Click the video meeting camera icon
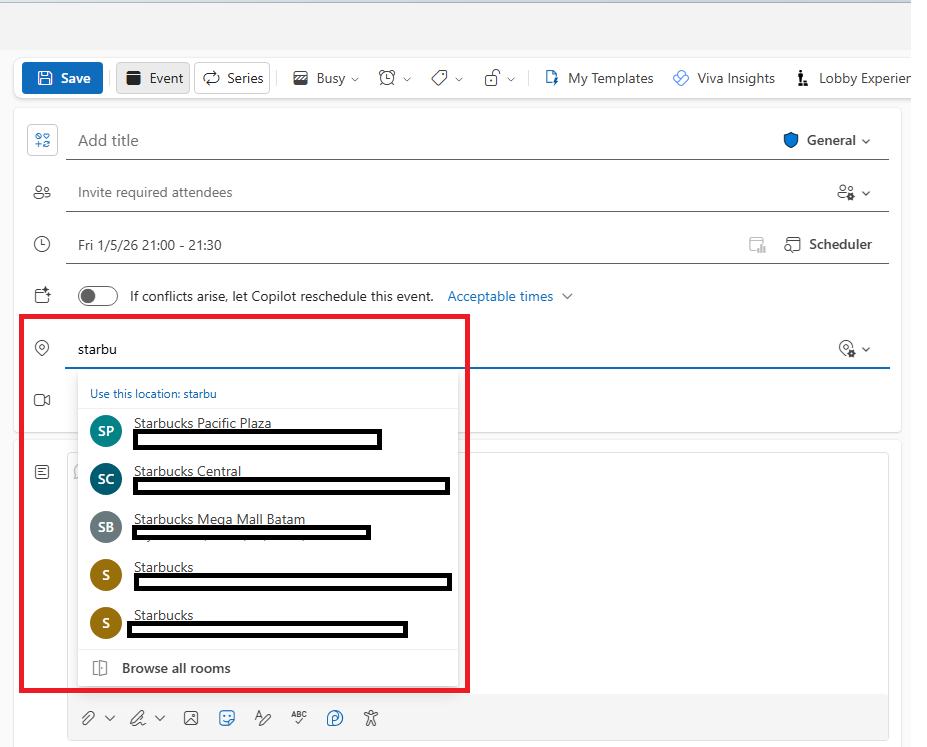 (42, 400)
